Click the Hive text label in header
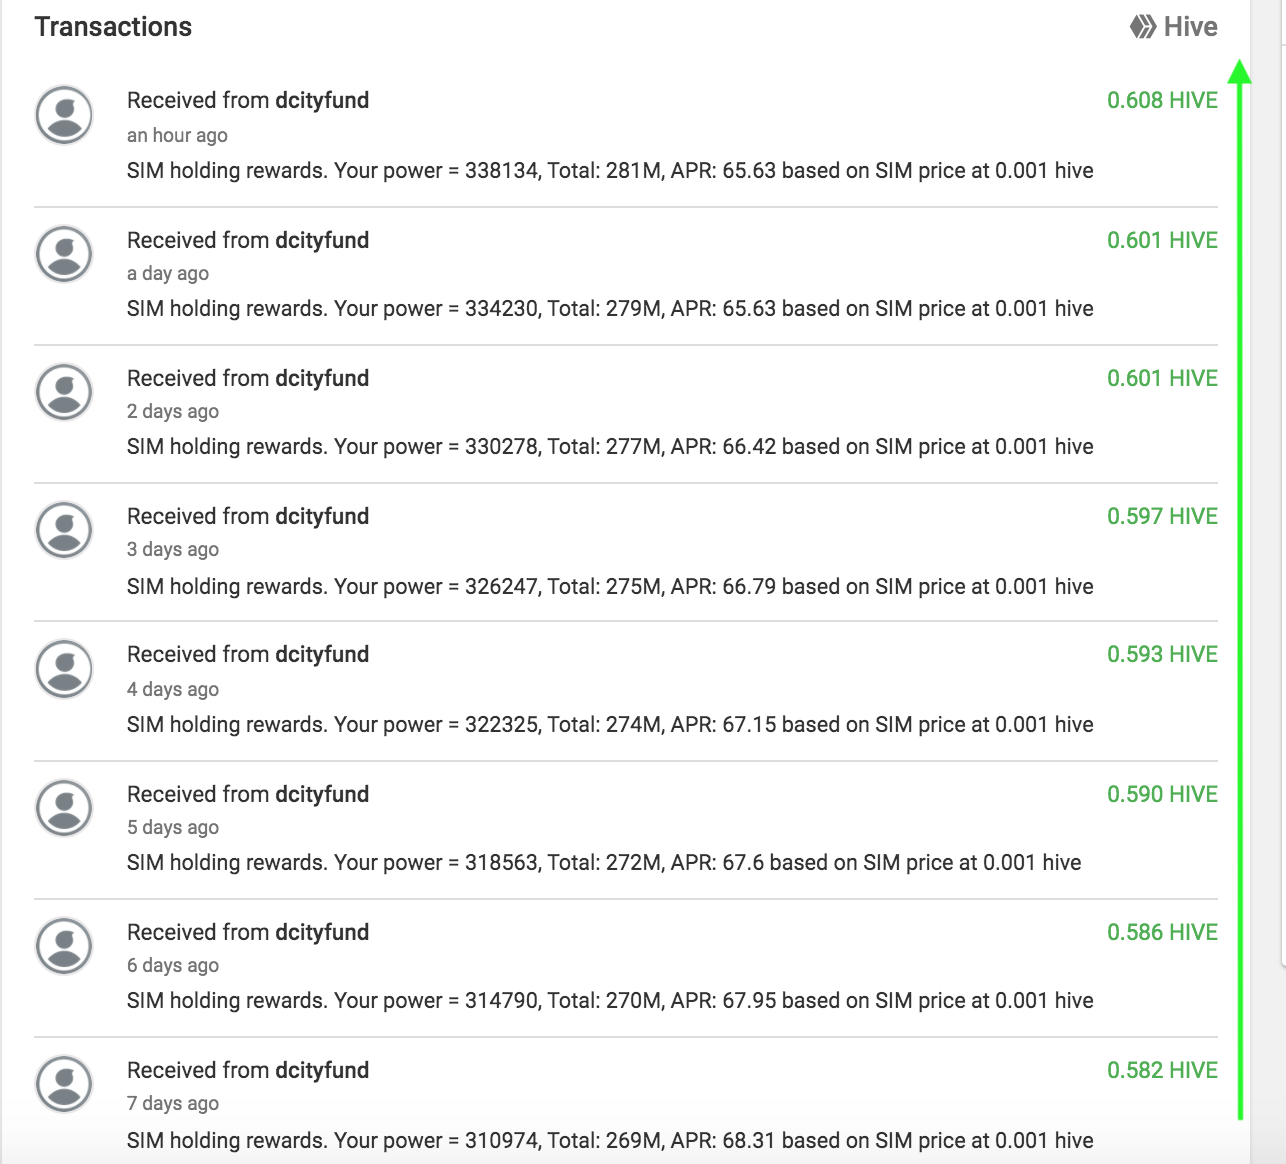Screen dimensions: 1286x1164 (1191, 27)
